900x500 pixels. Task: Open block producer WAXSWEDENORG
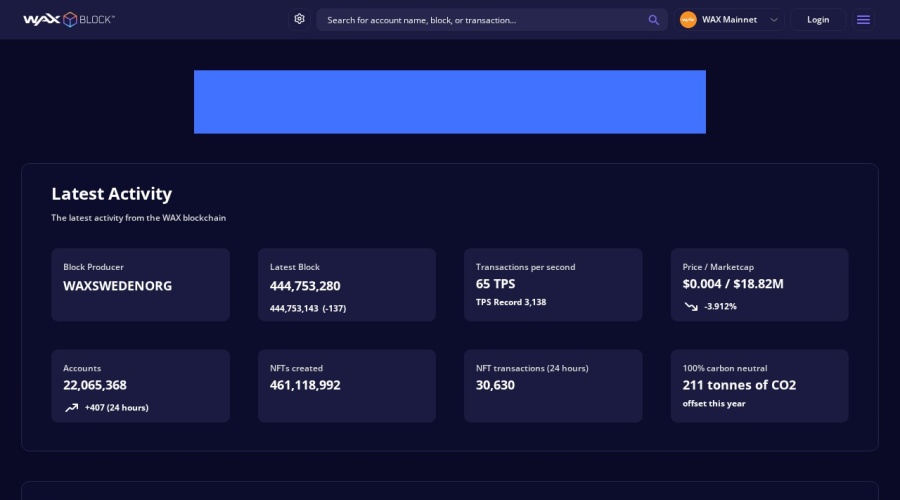click(x=118, y=286)
